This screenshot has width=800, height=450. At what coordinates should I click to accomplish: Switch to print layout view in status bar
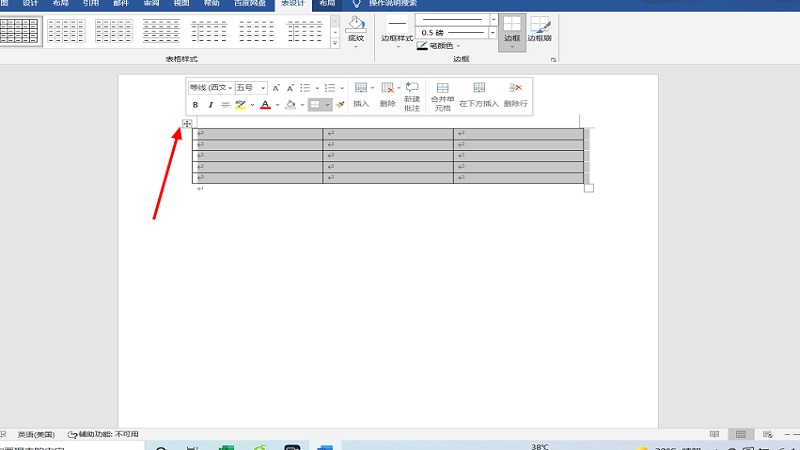click(x=741, y=434)
